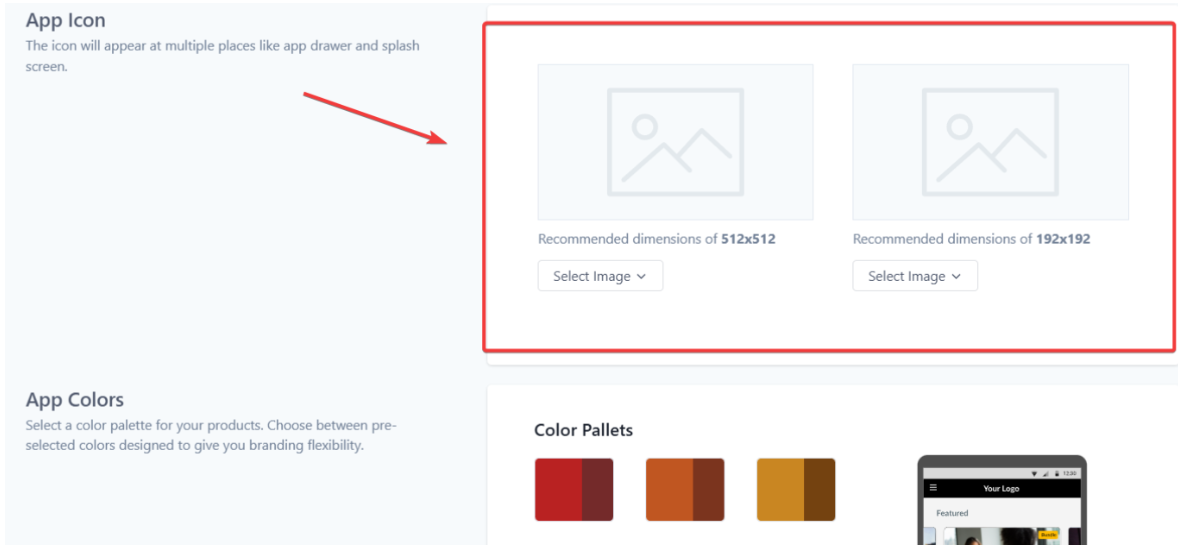Pick the golden yellow color palette
The image size is (1178, 551).
point(796,489)
